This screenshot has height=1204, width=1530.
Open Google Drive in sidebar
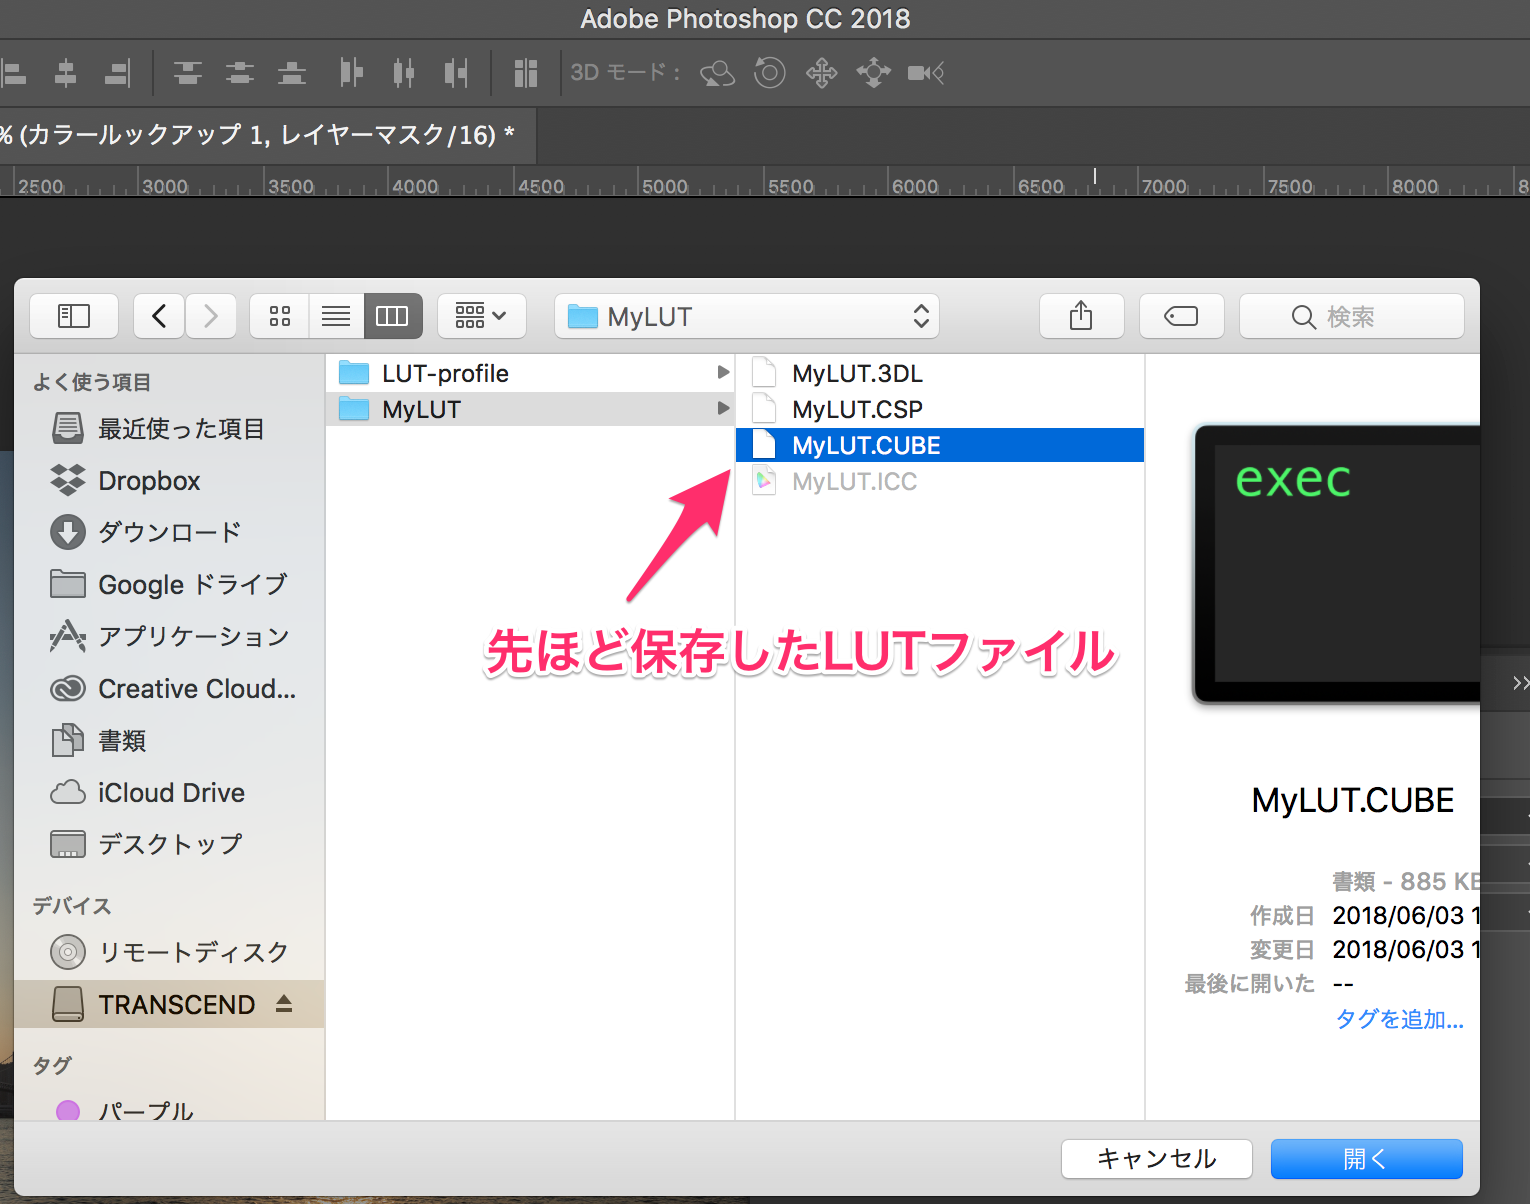(x=168, y=585)
